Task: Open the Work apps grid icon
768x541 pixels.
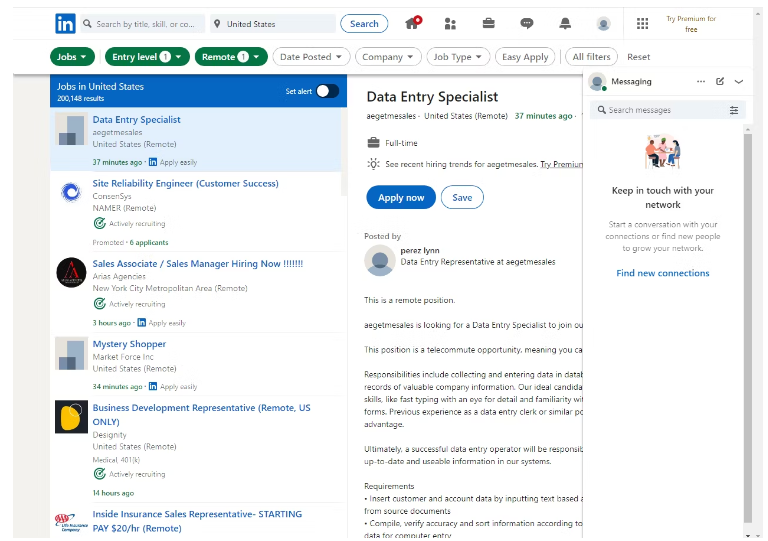Action: (642, 24)
